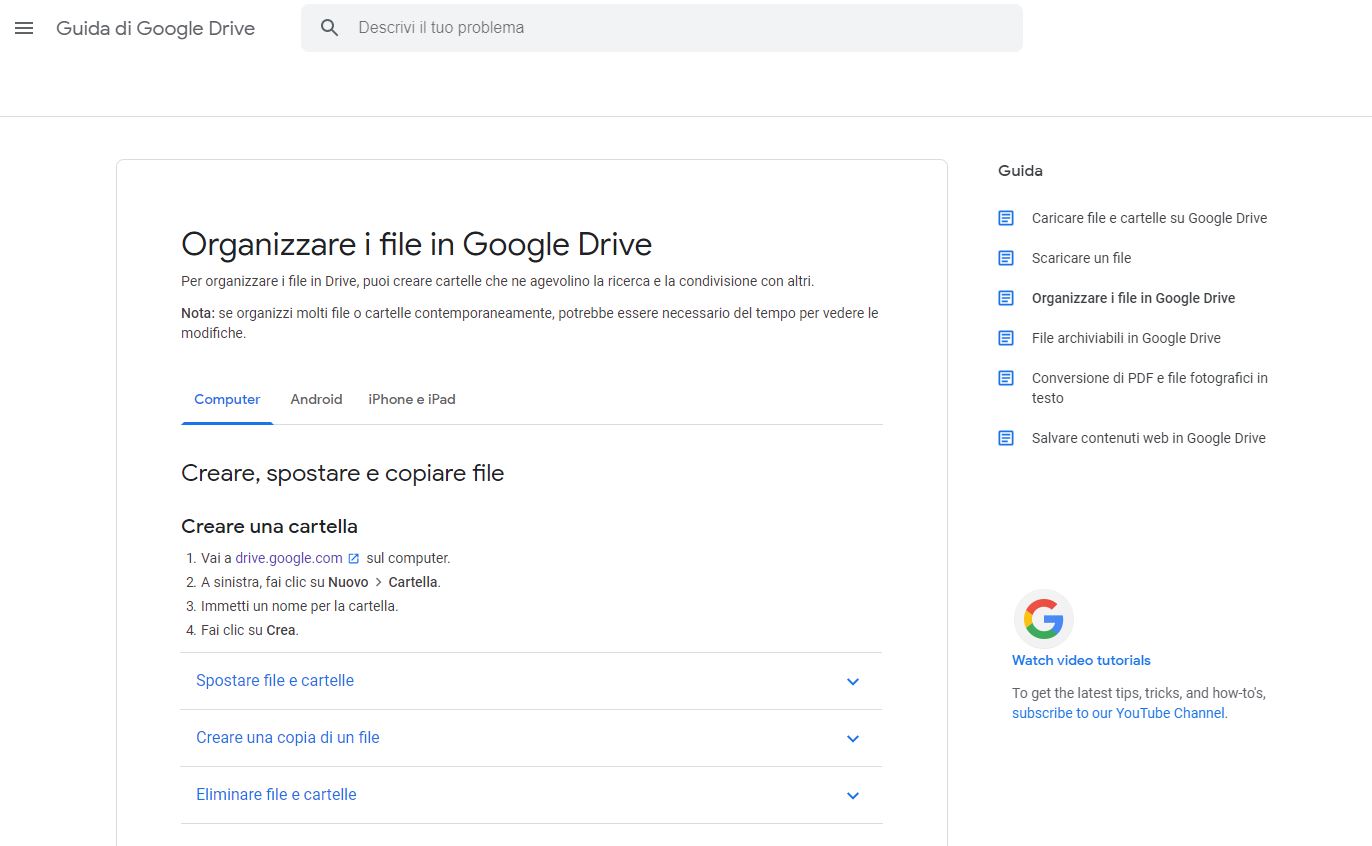Click the Organizzare i file in Google Drive heading
The image size is (1372, 846).
coord(416,244)
